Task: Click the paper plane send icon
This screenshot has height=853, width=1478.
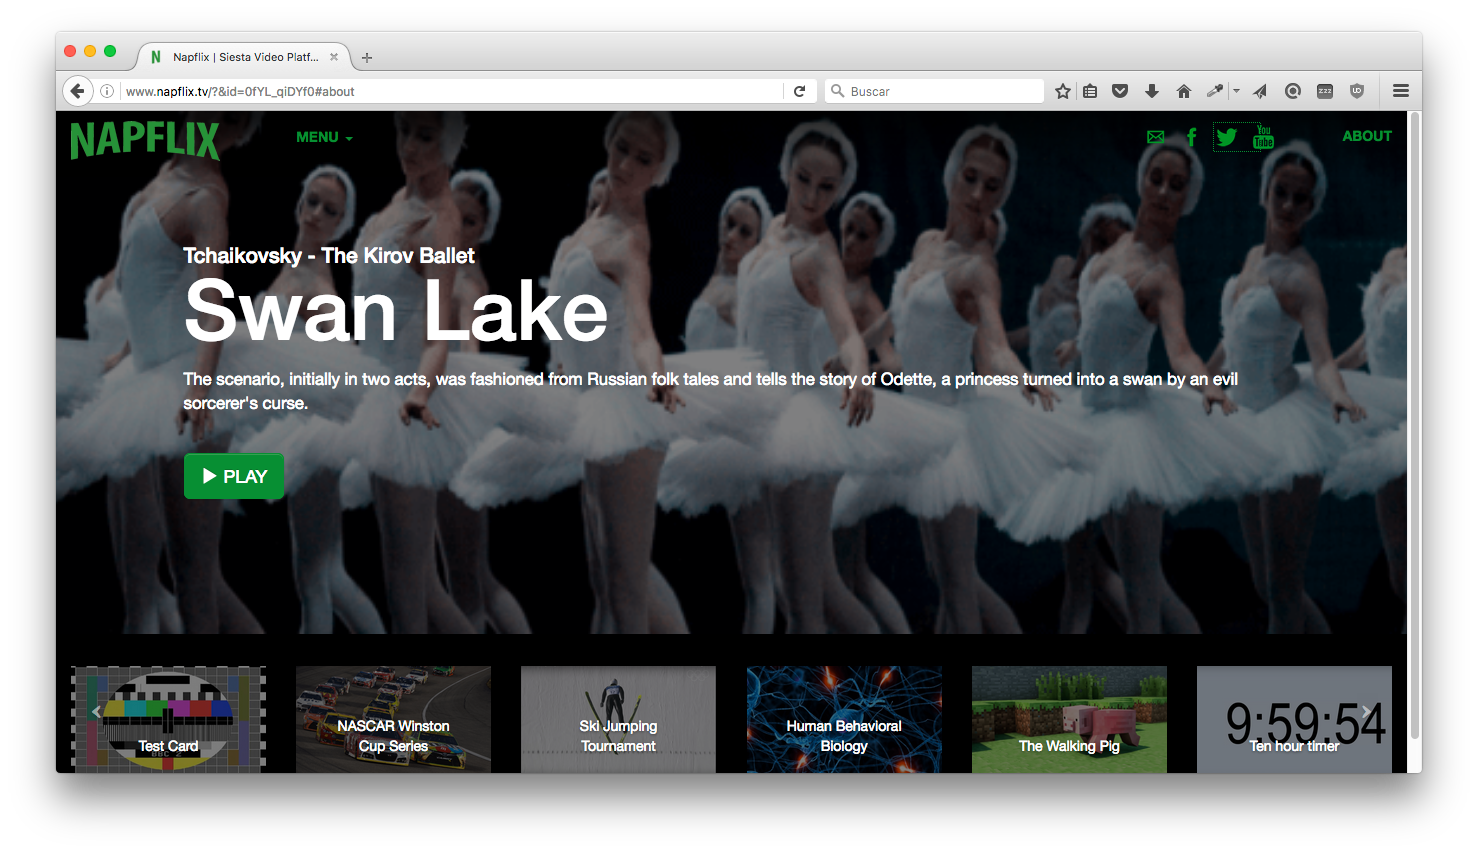Action: point(1260,91)
